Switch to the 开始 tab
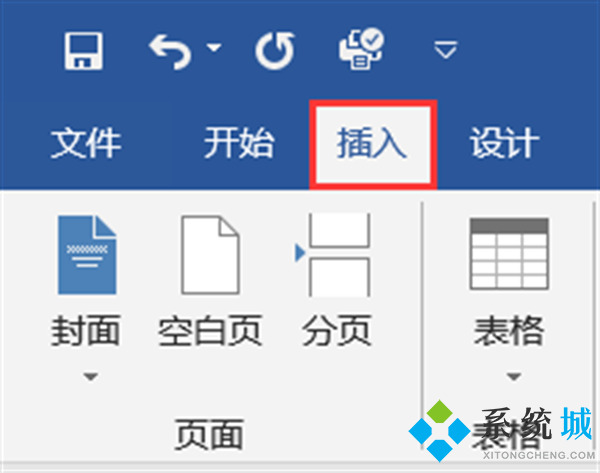The height and width of the screenshot is (473, 600). point(239,143)
